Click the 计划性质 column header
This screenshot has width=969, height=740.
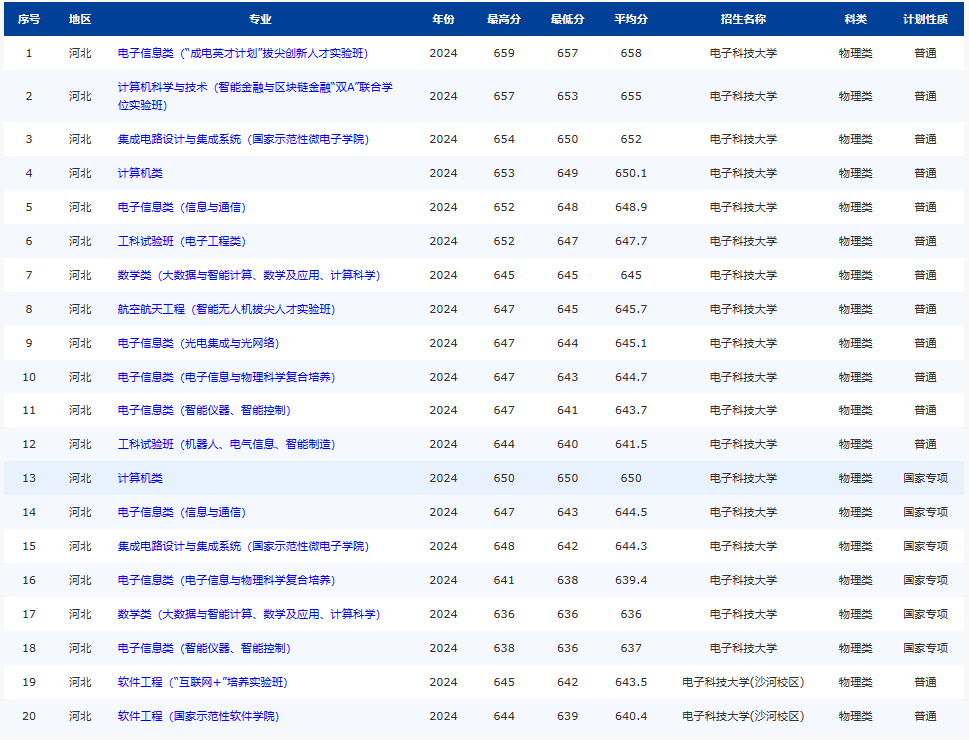926,19
